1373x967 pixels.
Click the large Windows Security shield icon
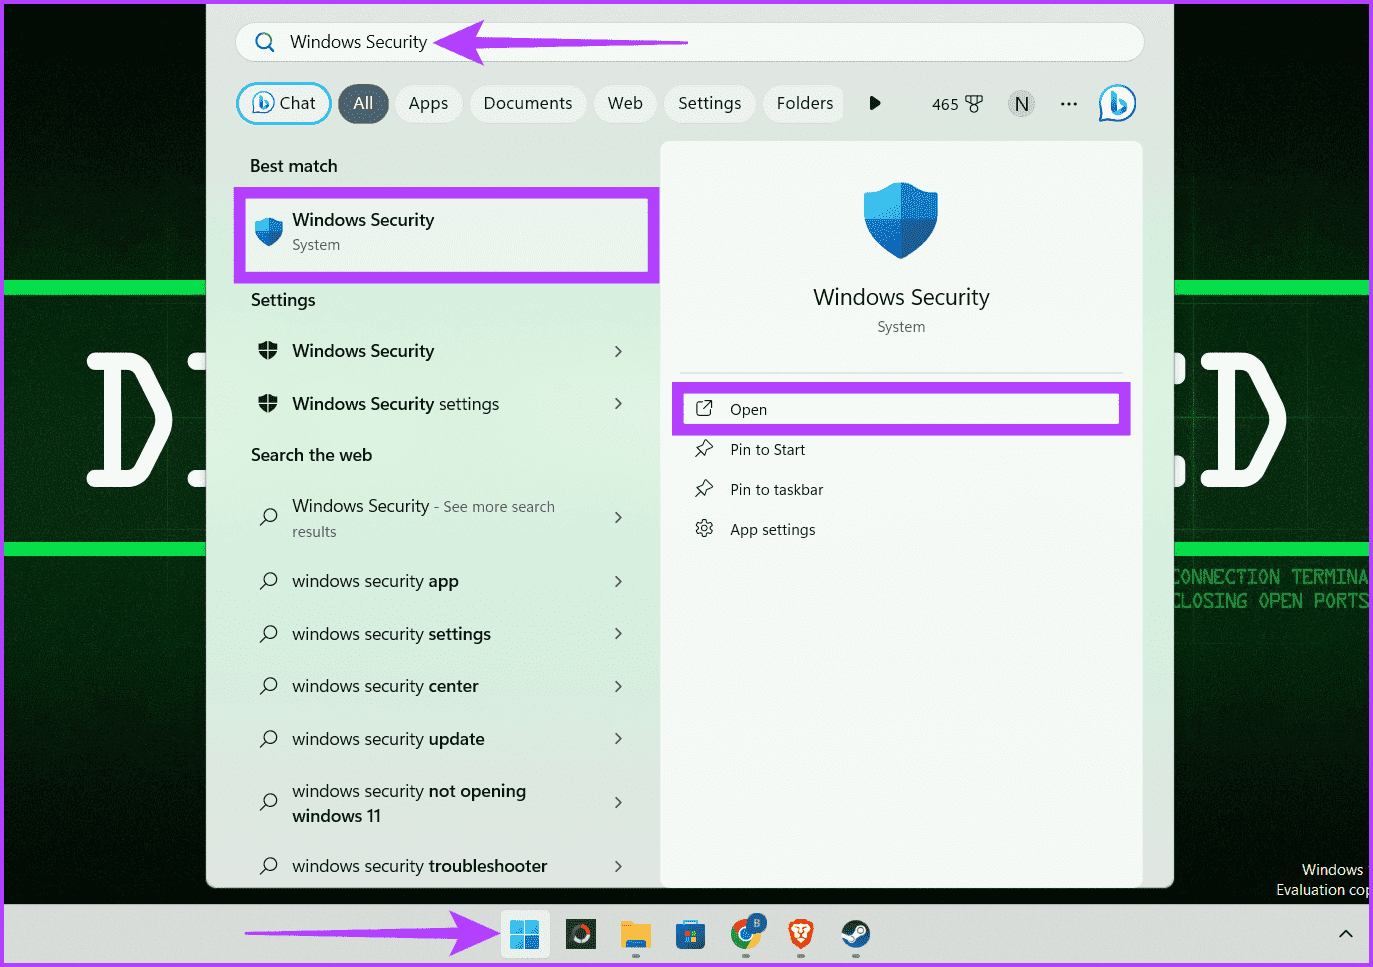[901, 220]
